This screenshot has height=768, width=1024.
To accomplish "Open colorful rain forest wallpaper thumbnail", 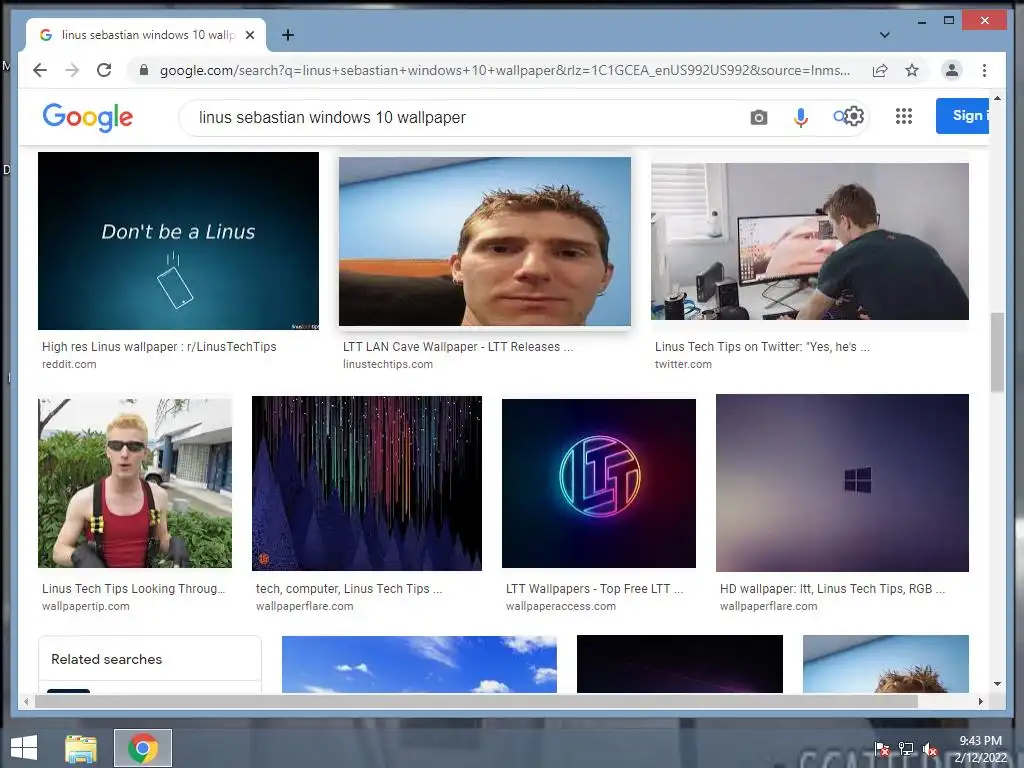I will click(367, 483).
